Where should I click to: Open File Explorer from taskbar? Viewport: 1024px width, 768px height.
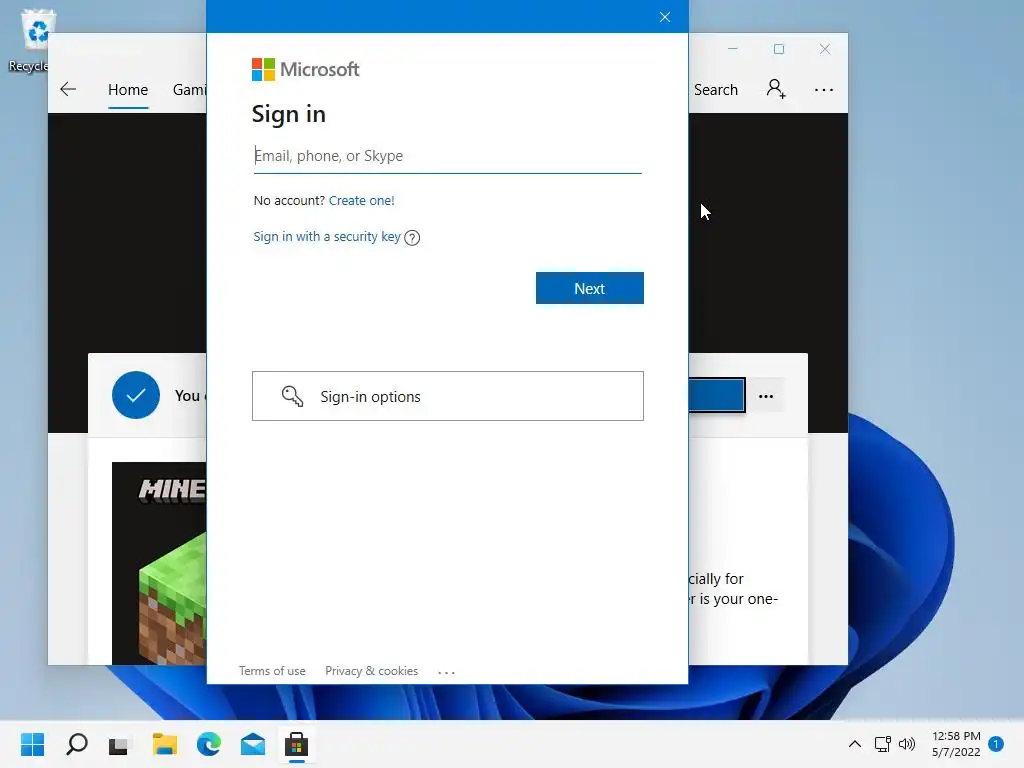165,744
